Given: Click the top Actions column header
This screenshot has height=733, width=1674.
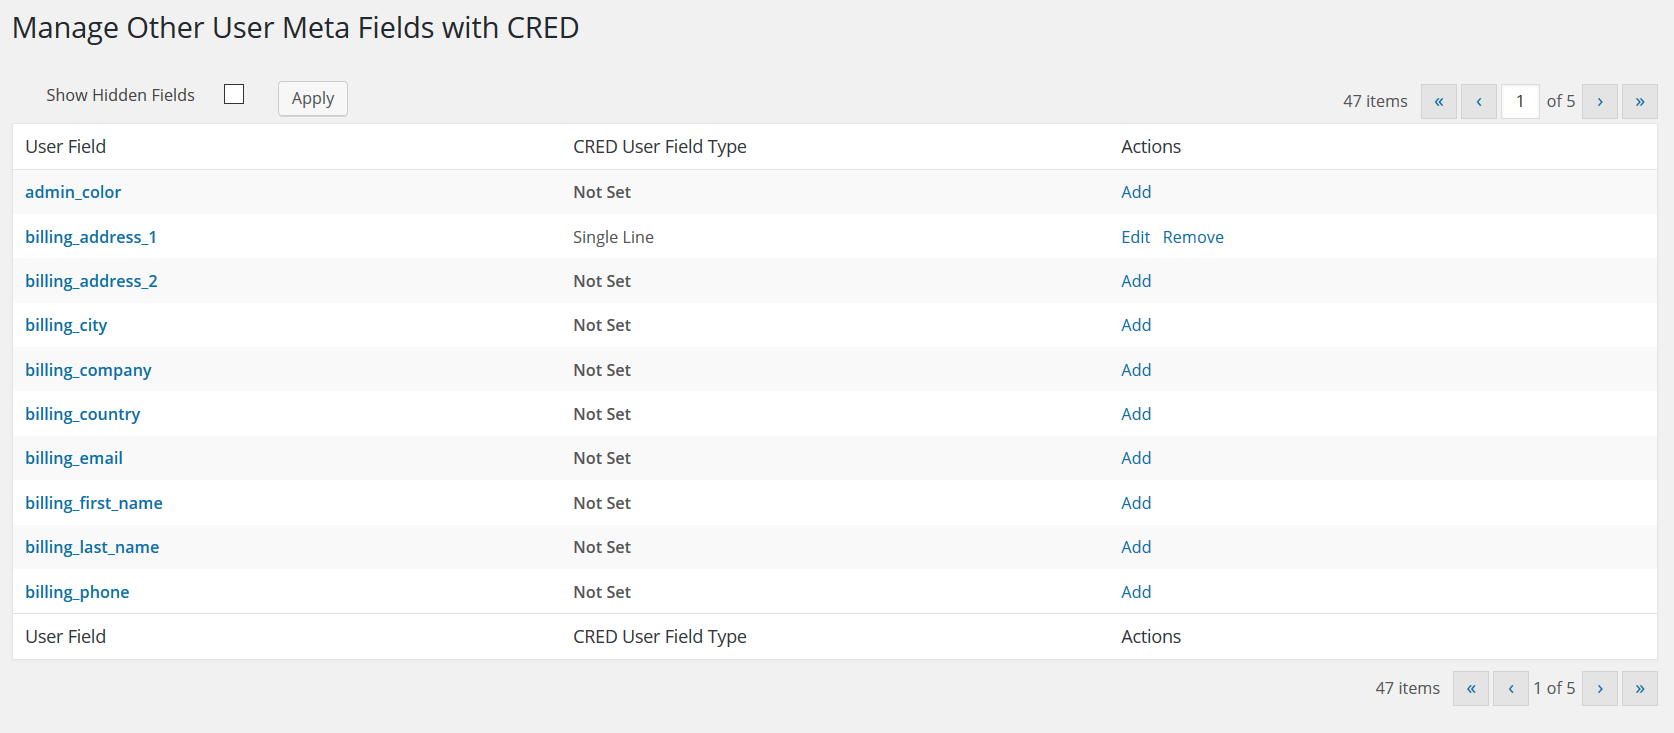Looking at the screenshot, I should click(x=1151, y=147).
